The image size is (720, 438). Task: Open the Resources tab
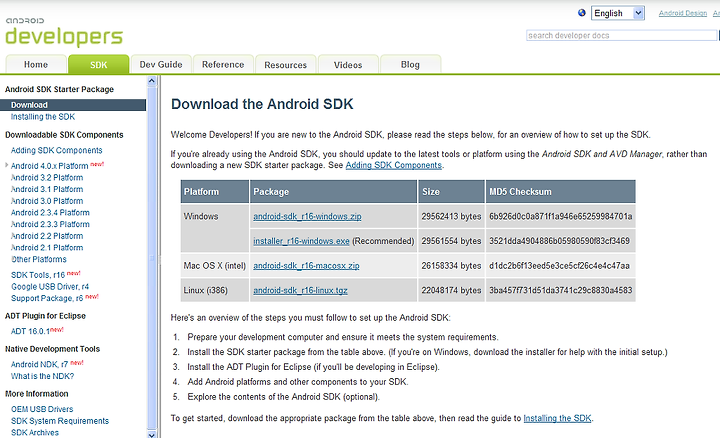pos(285,65)
